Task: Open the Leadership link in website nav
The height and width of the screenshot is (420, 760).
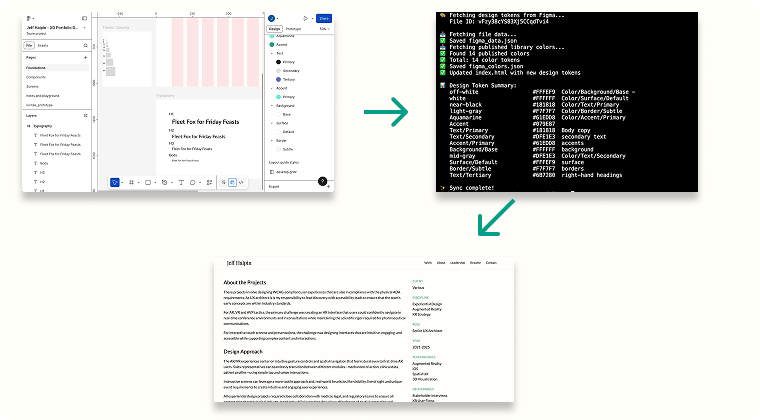Action: click(457, 263)
